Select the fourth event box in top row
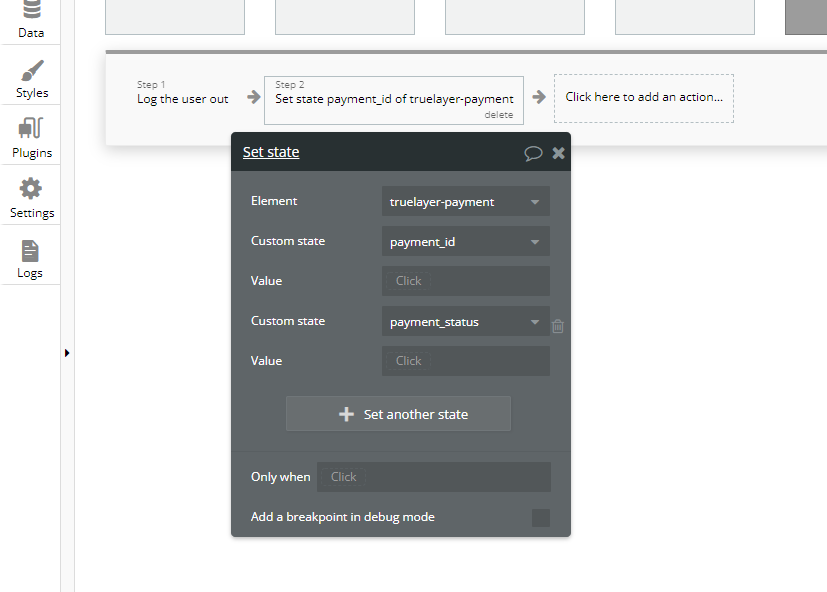Image resolution: width=827 pixels, height=592 pixels. pyautogui.click(x=685, y=17)
